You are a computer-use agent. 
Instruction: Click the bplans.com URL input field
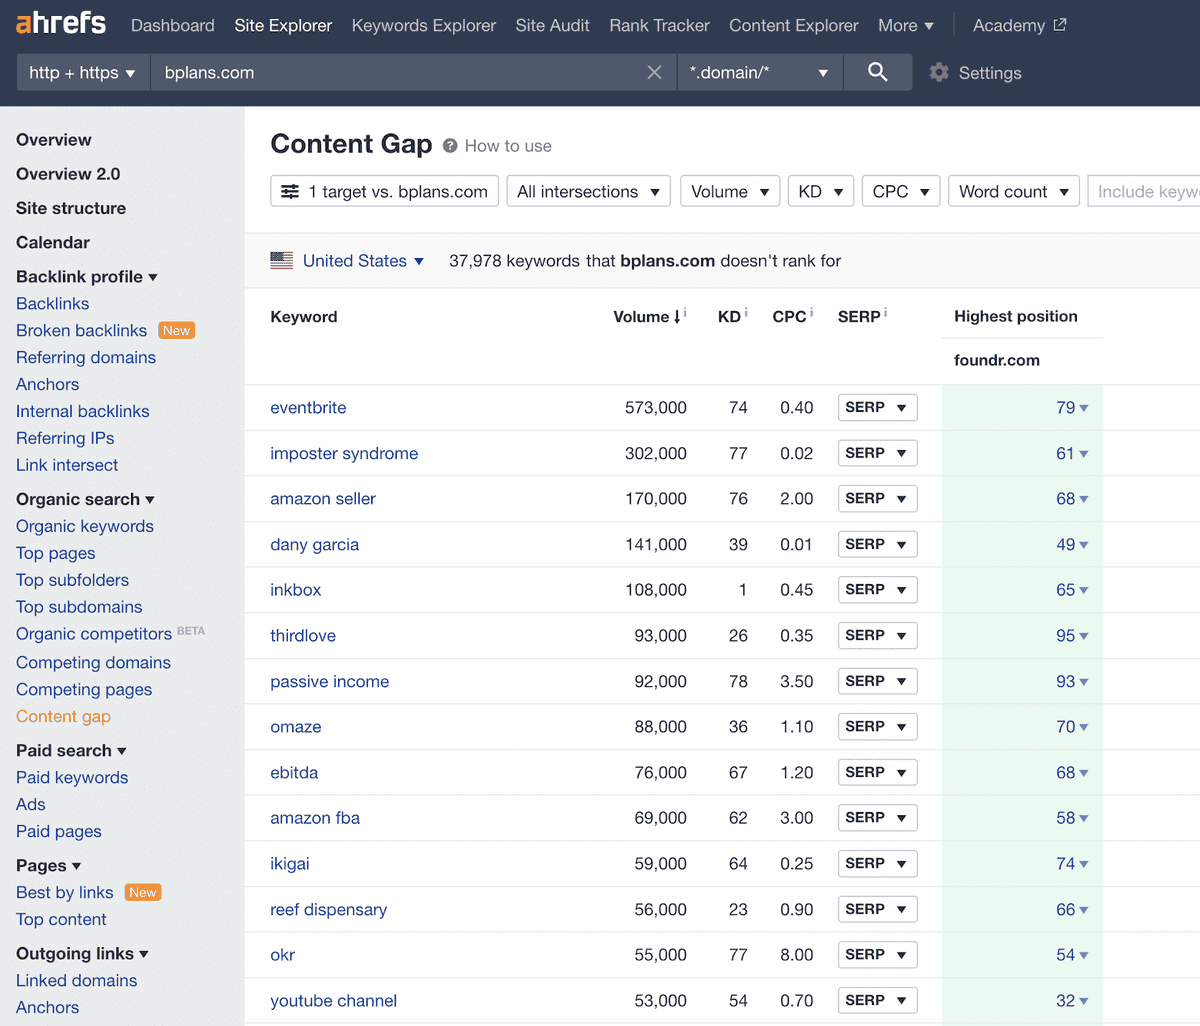click(x=400, y=72)
